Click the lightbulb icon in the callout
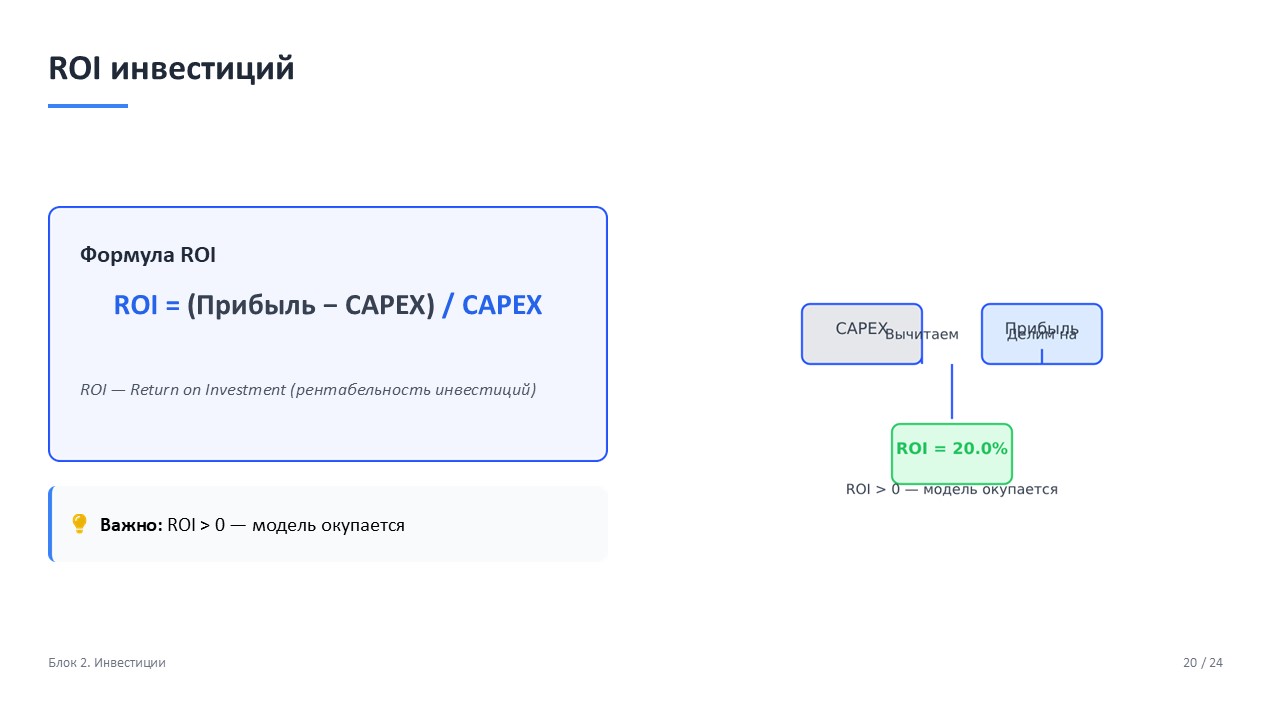Viewport: 1280px width, 720px height. (x=80, y=524)
